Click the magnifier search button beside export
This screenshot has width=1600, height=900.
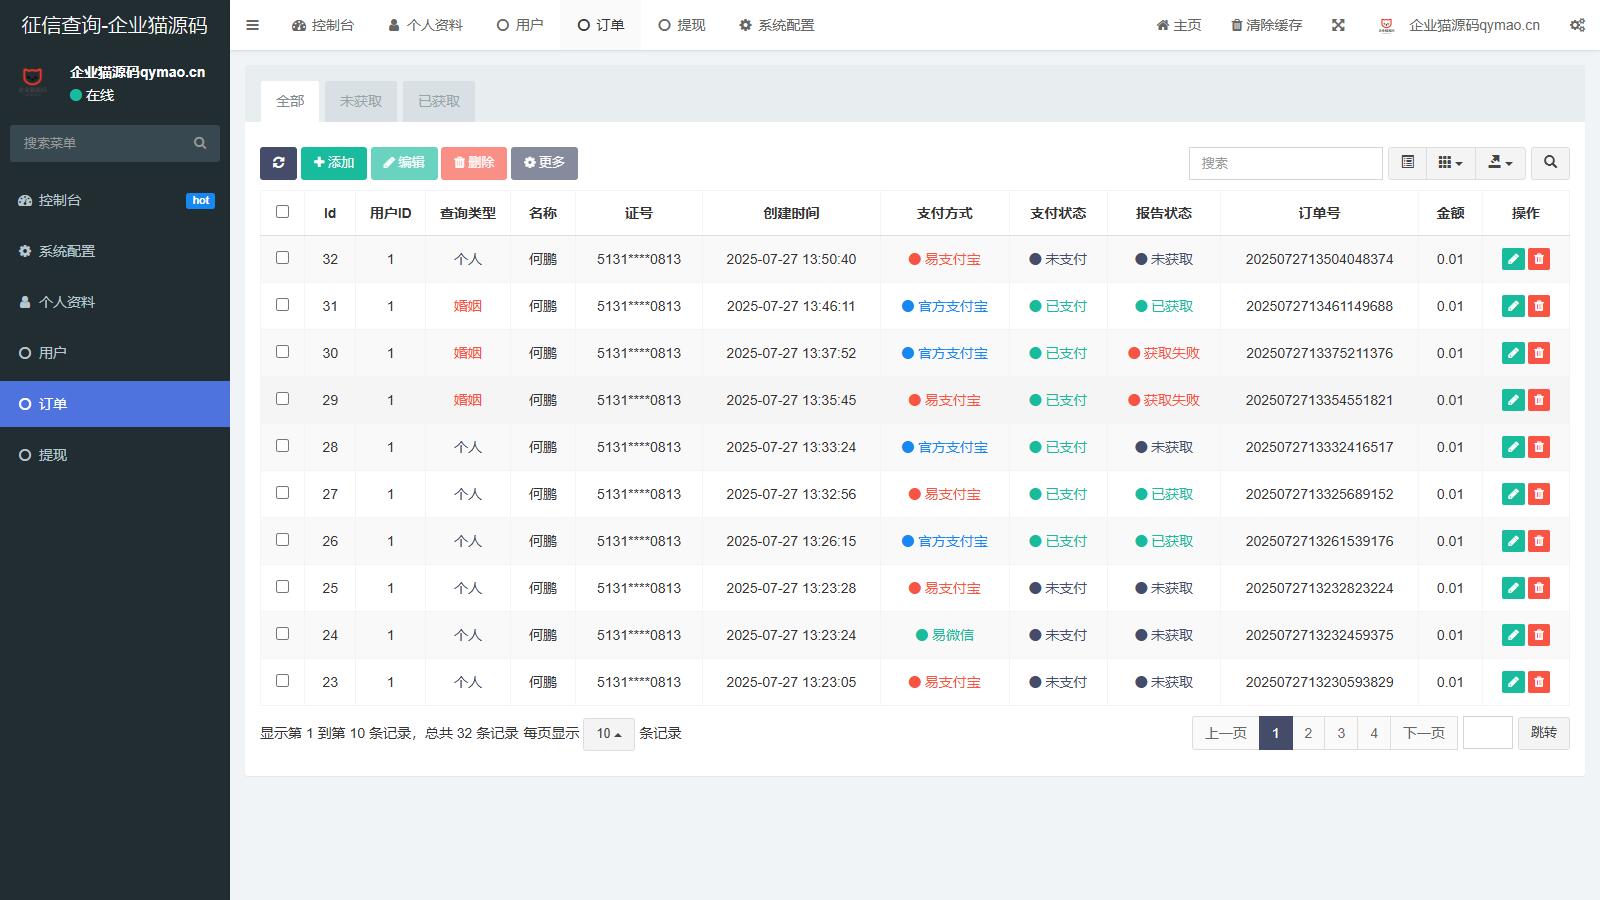pos(1550,163)
